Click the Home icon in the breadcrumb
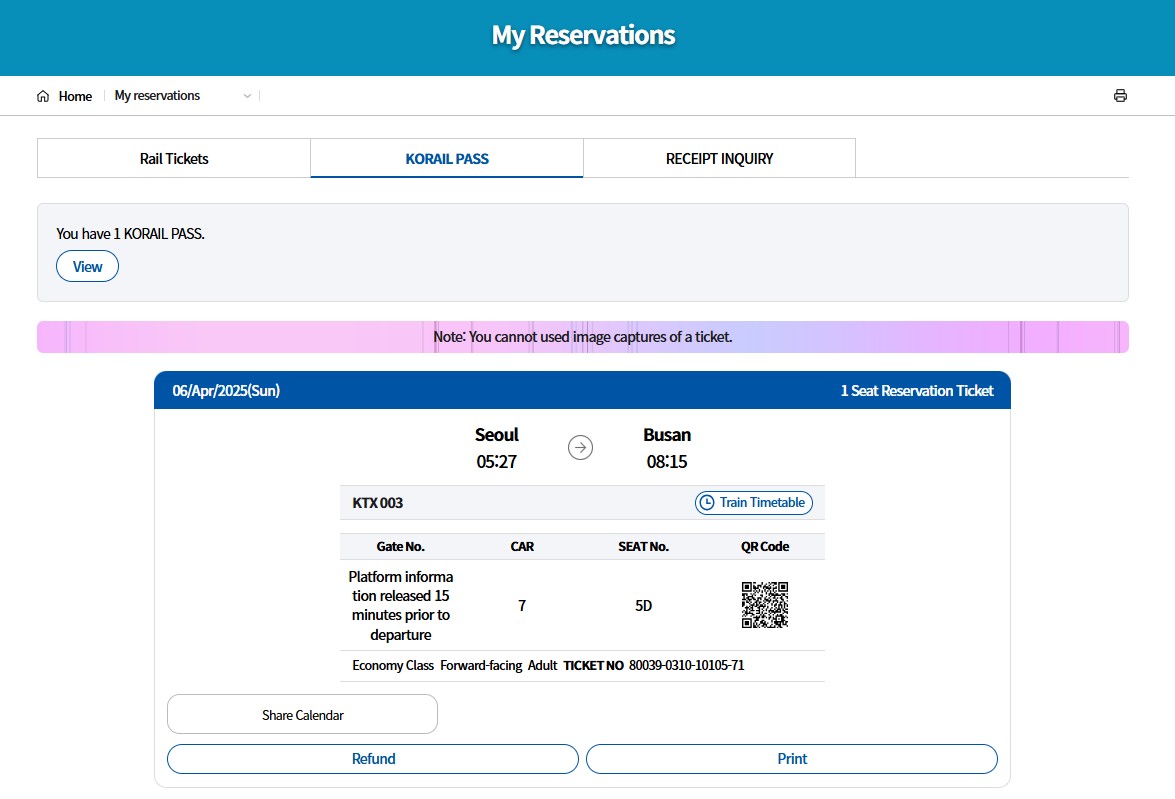The height and width of the screenshot is (799, 1175). point(41,95)
